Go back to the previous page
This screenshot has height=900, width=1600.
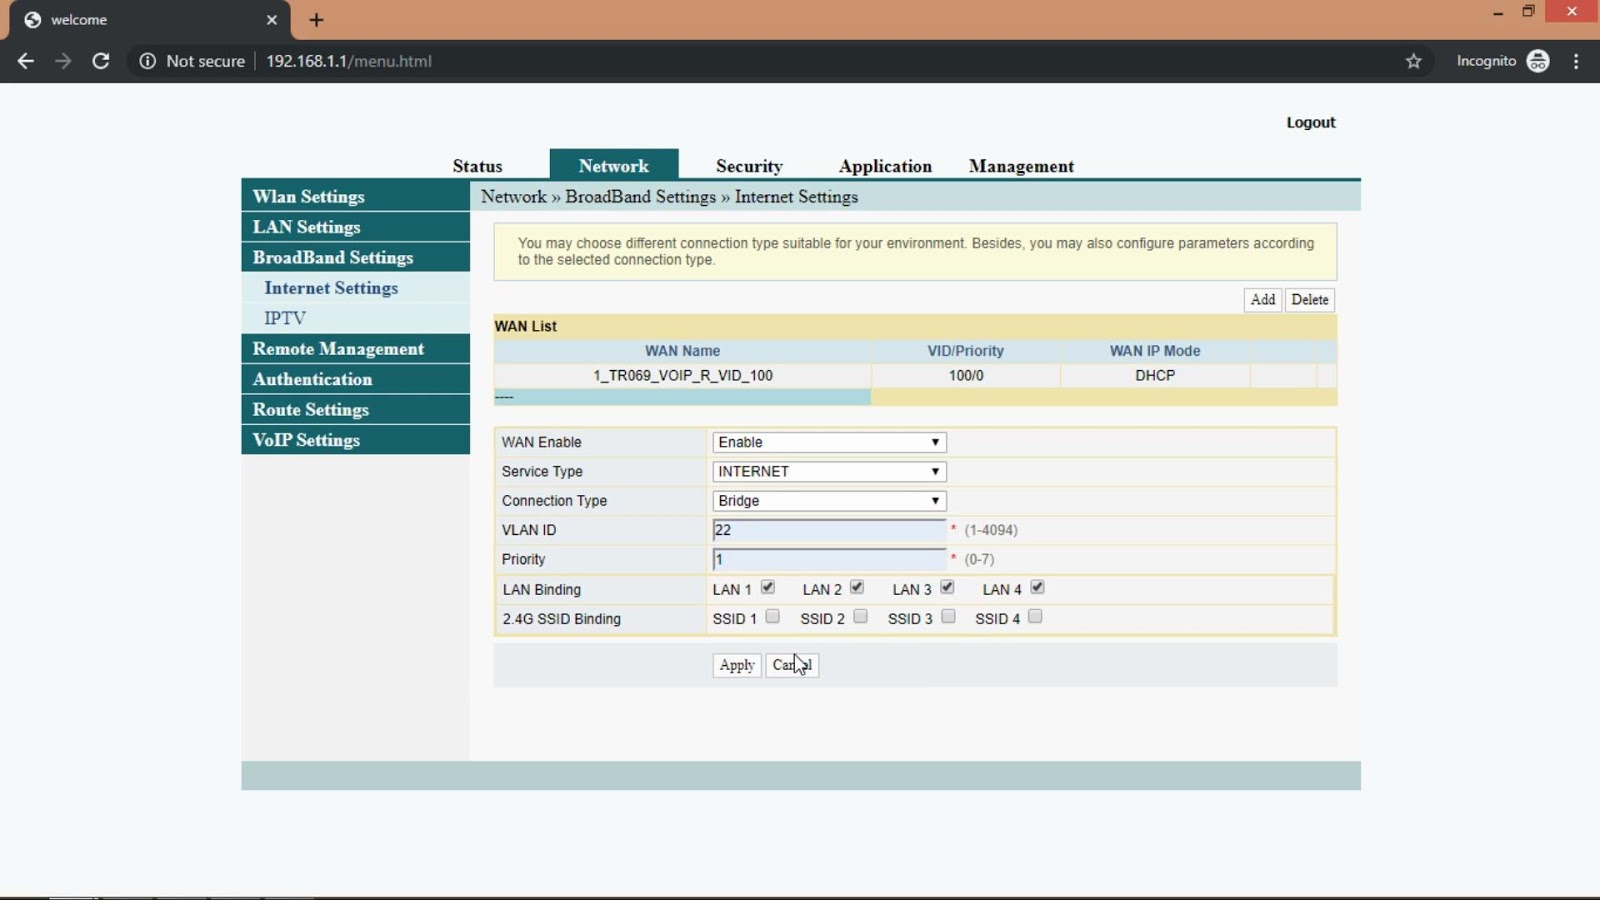coord(26,61)
